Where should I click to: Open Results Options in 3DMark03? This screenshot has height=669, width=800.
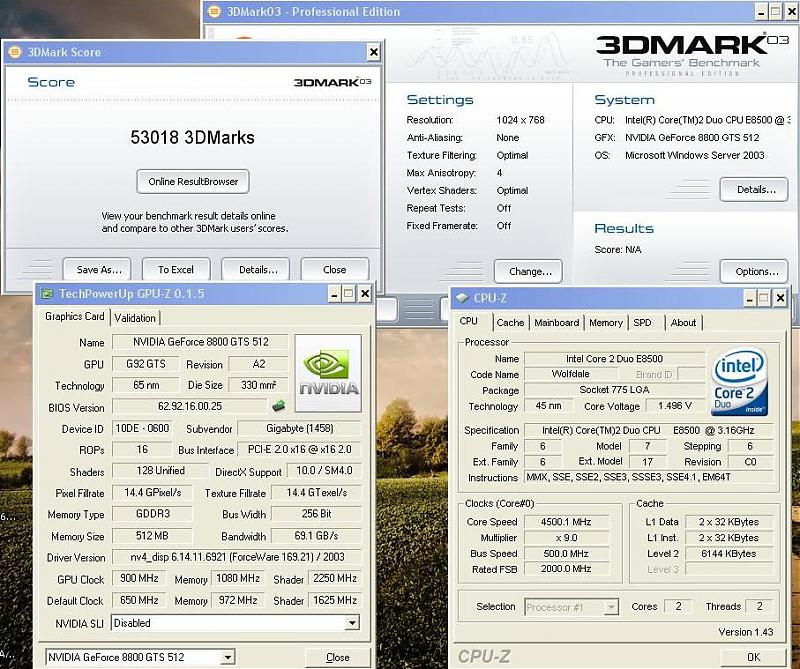[754, 271]
